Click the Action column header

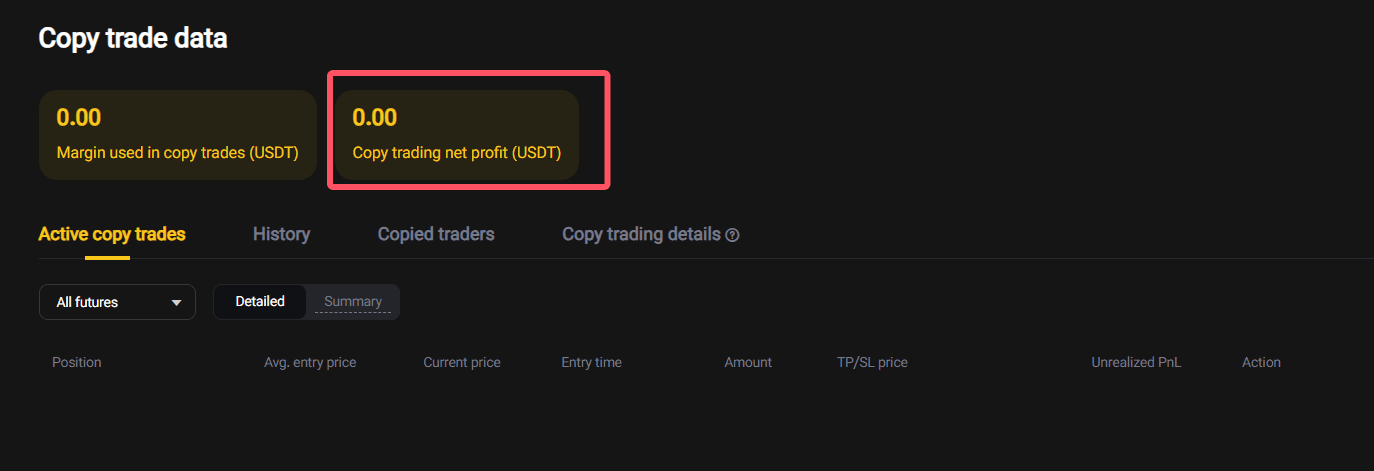(1261, 362)
